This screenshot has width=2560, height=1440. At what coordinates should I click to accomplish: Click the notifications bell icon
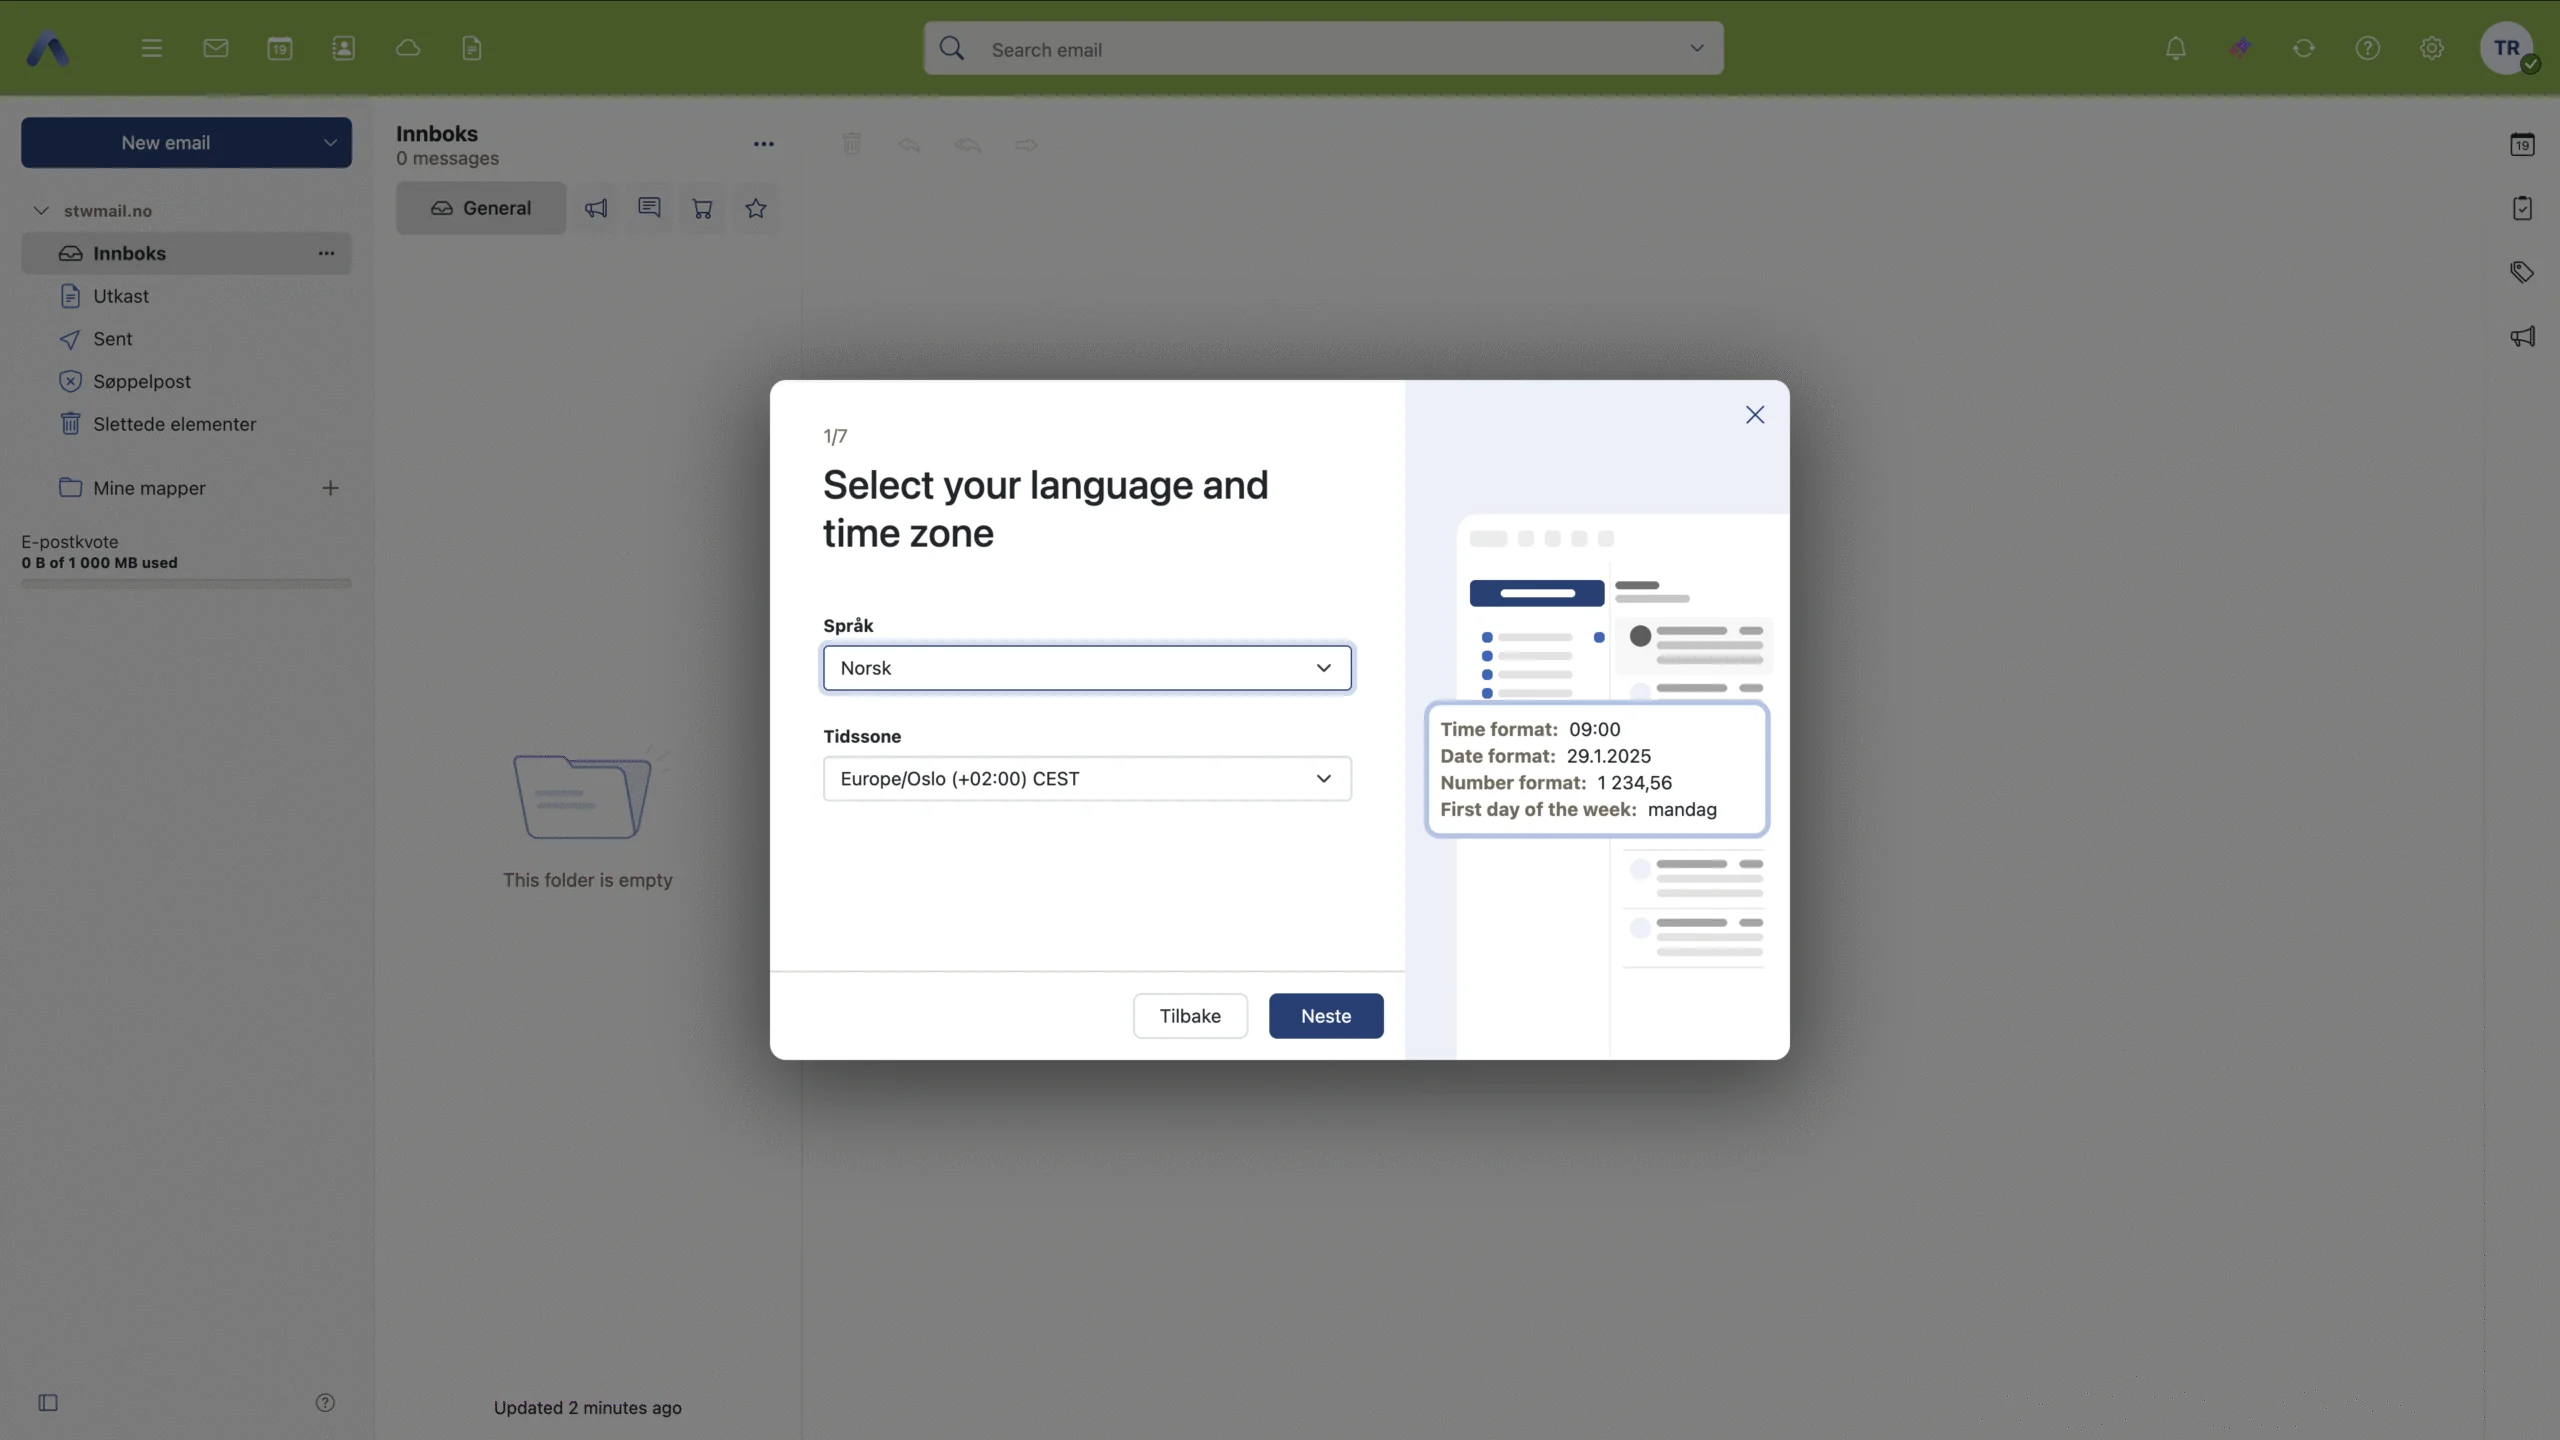tap(2175, 48)
